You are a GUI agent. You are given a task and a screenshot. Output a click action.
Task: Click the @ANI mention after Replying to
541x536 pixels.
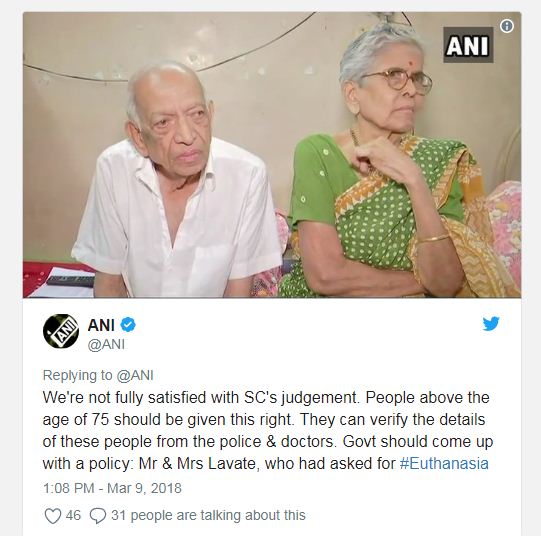135,375
